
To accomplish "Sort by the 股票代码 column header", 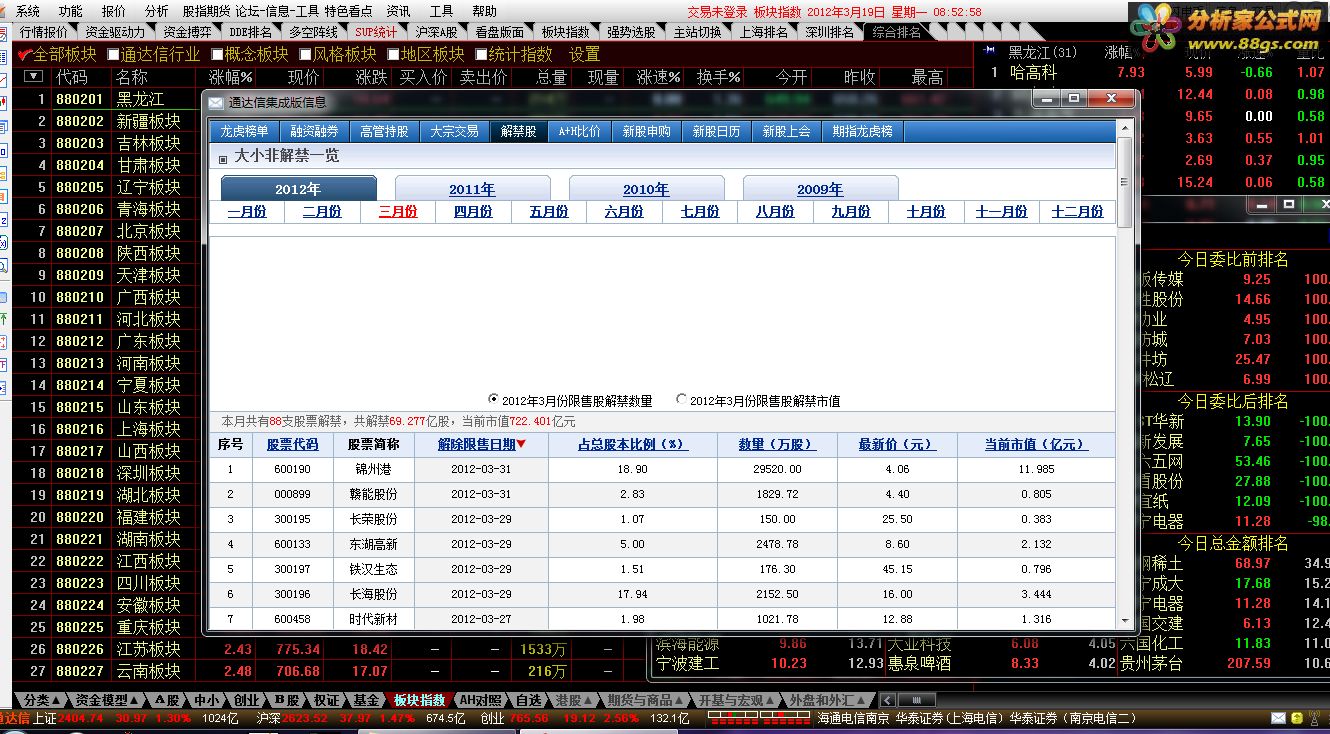I will click(293, 444).
